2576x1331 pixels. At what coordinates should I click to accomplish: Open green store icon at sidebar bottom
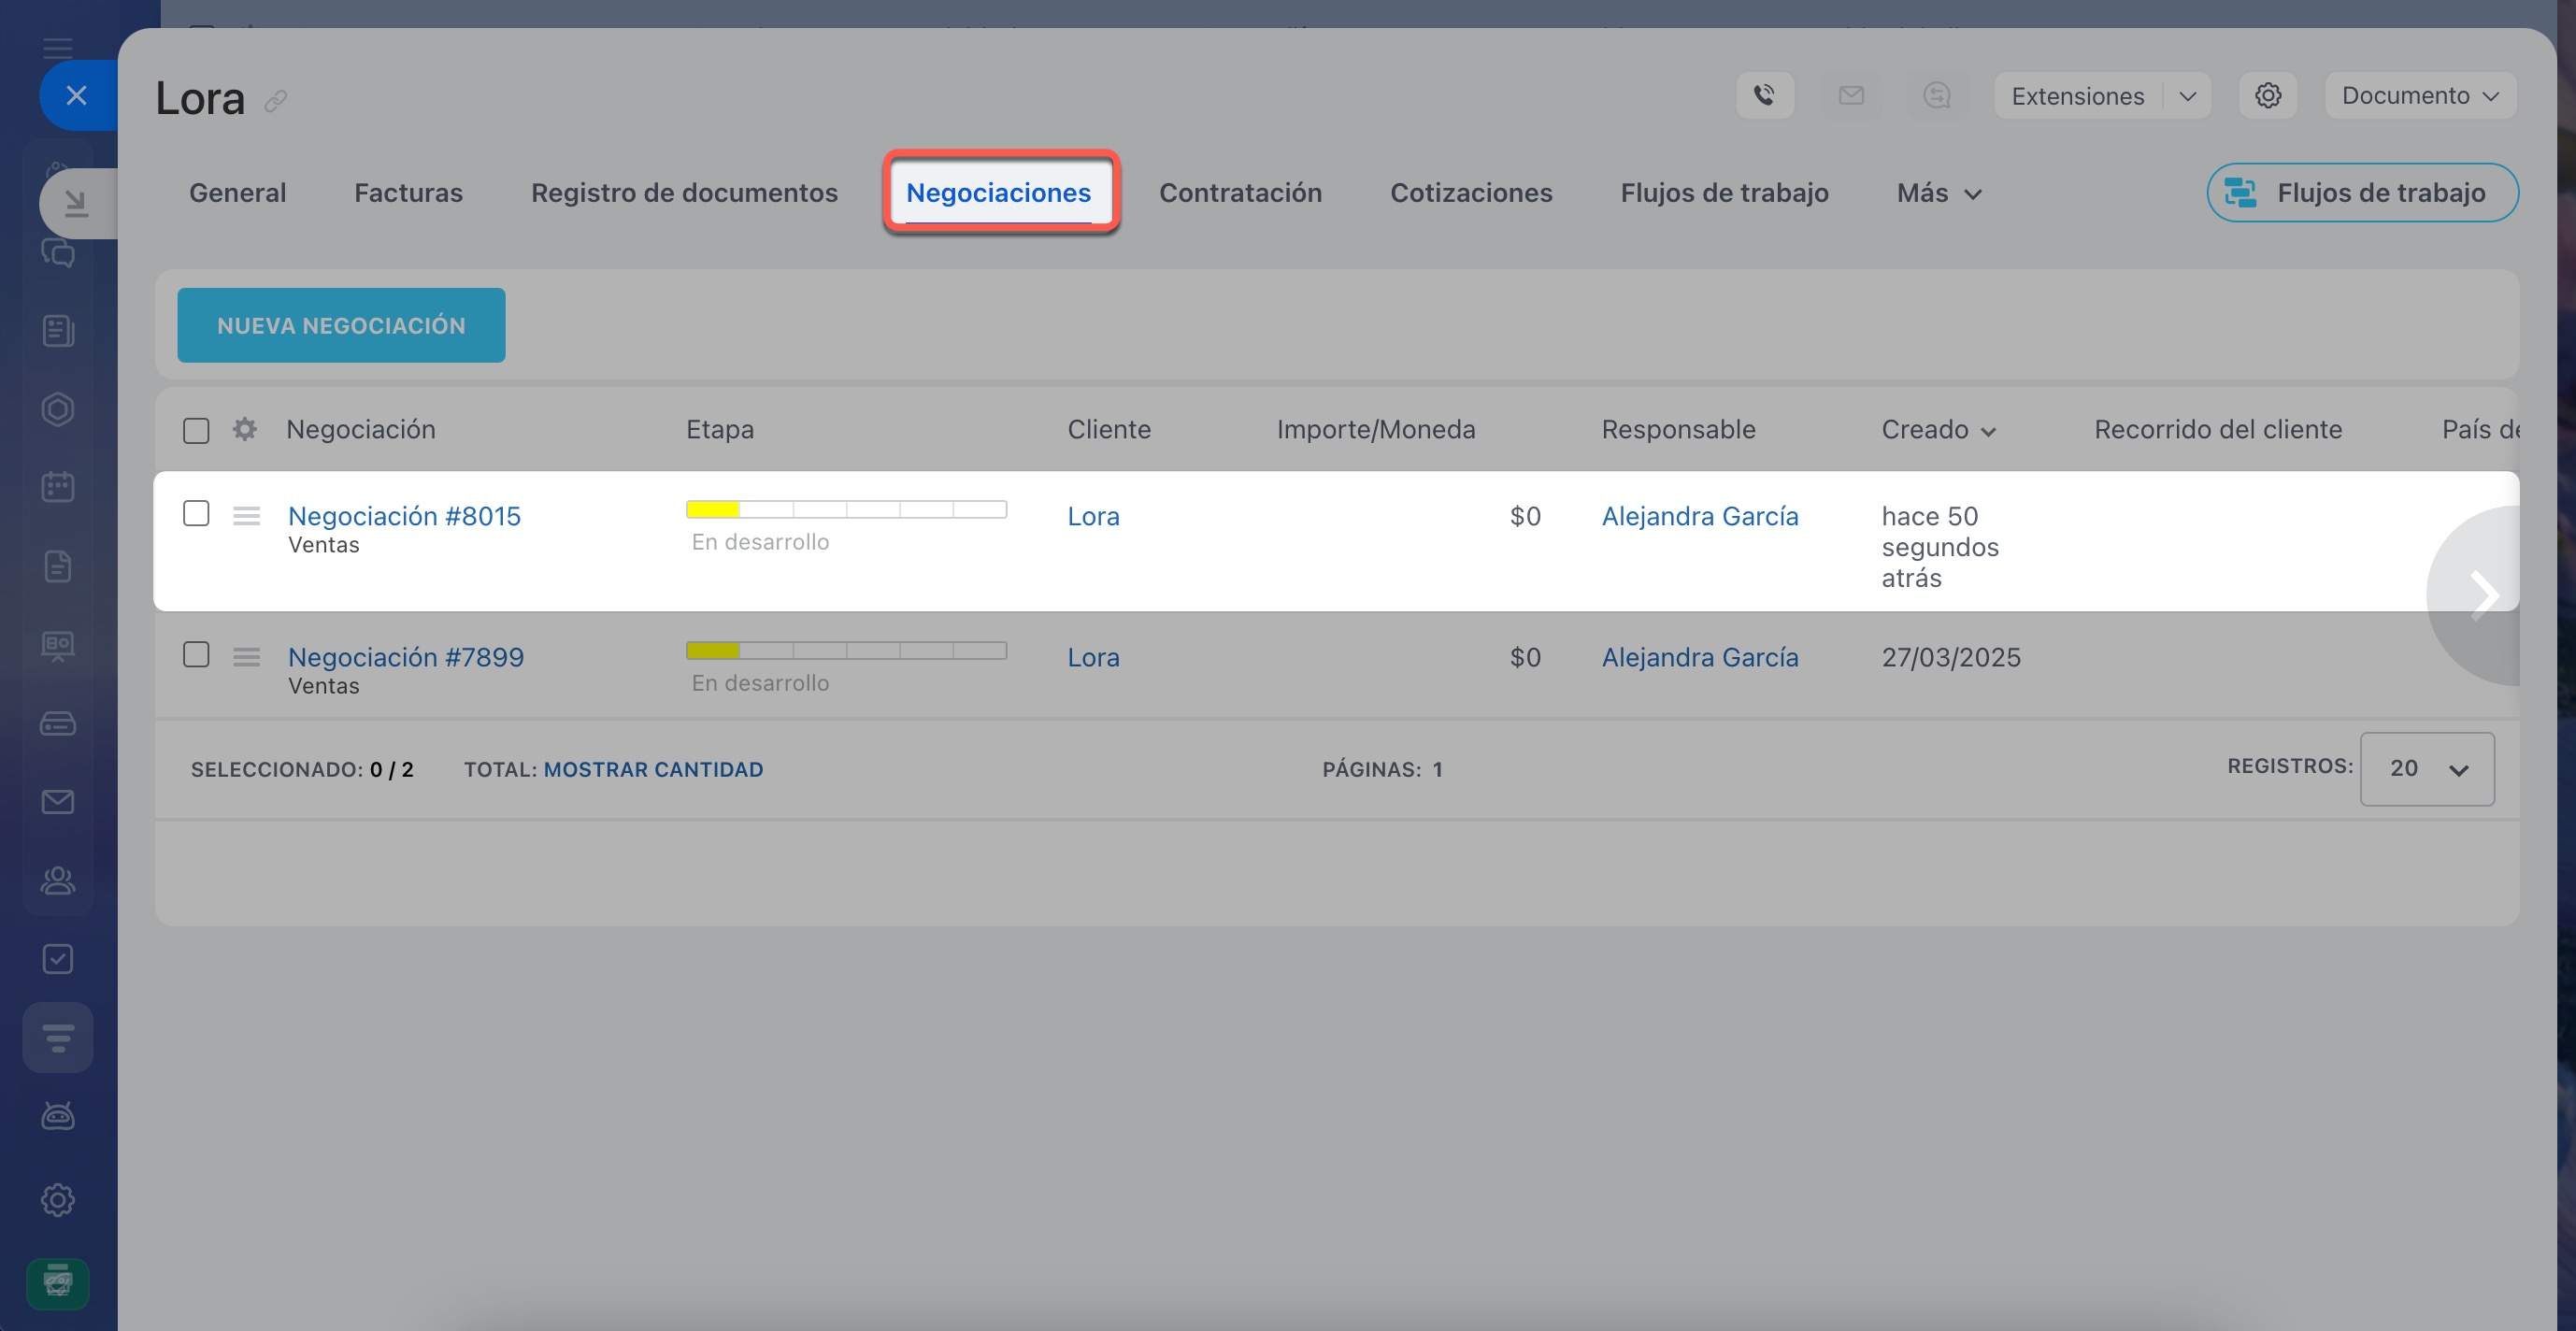click(58, 1283)
